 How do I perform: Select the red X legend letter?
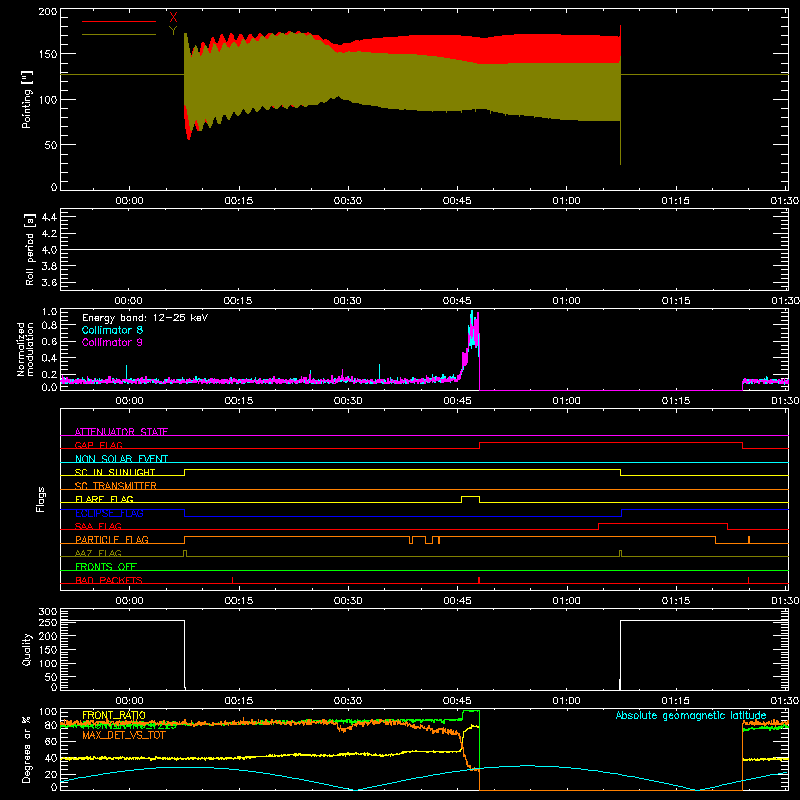(173, 17)
